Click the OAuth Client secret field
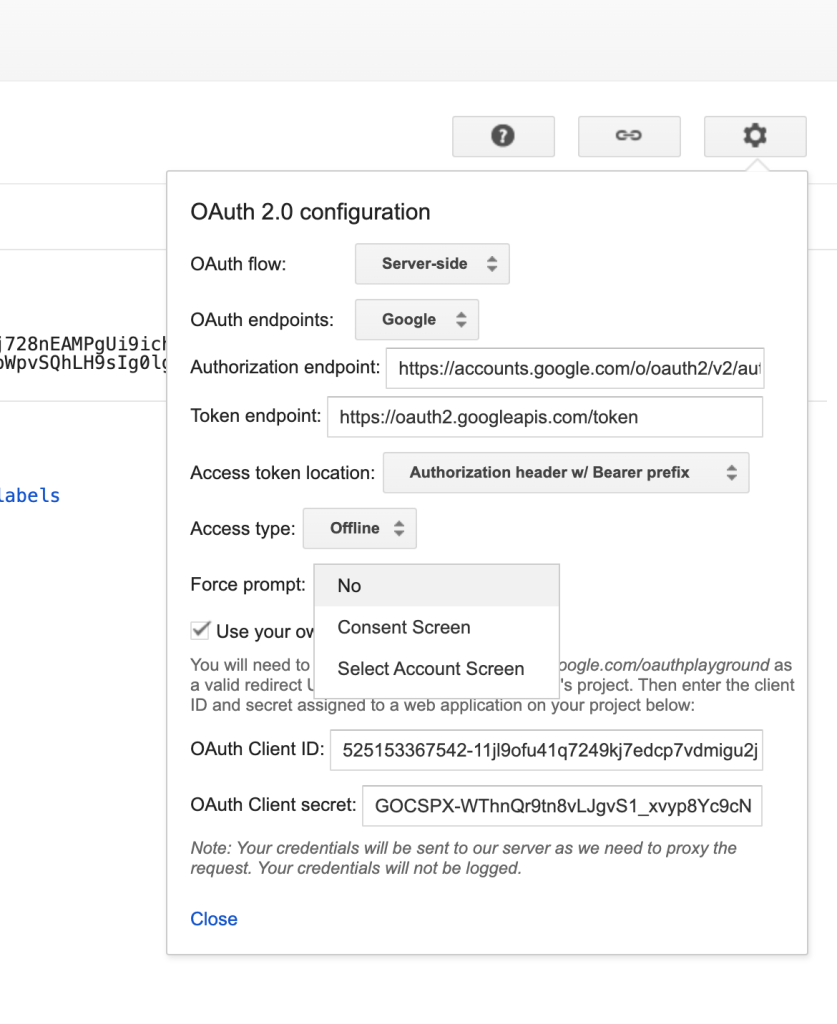 [562, 806]
